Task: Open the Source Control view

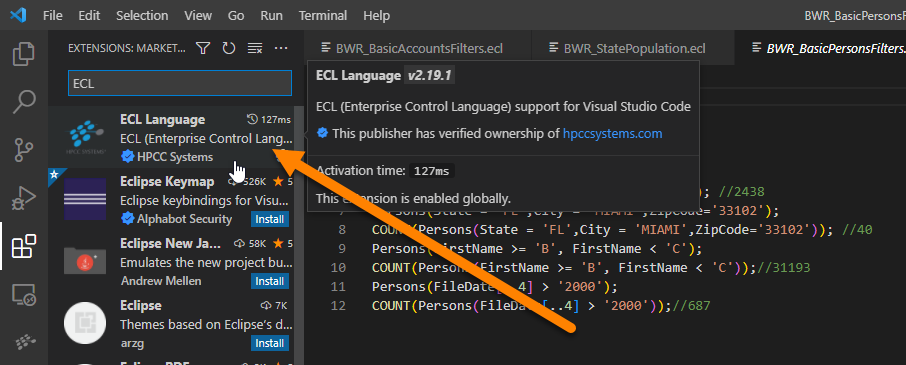Action: tap(24, 151)
